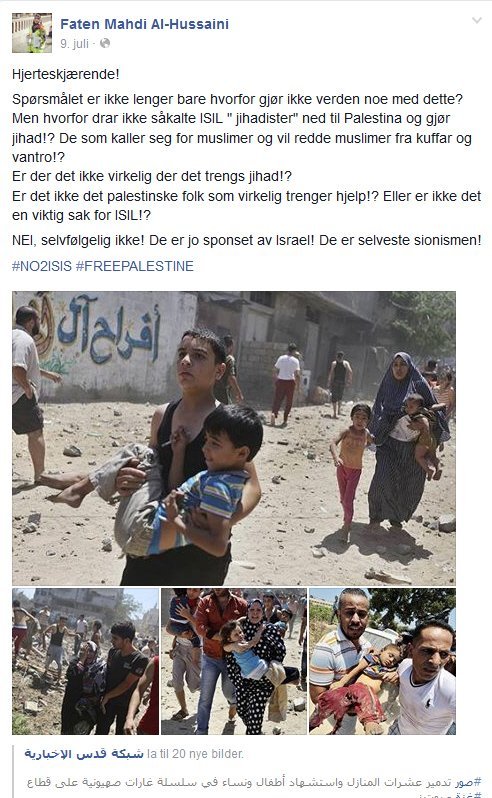Open the شبكة قدس الإخبارية page link
The image size is (492, 798).
(84, 754)
